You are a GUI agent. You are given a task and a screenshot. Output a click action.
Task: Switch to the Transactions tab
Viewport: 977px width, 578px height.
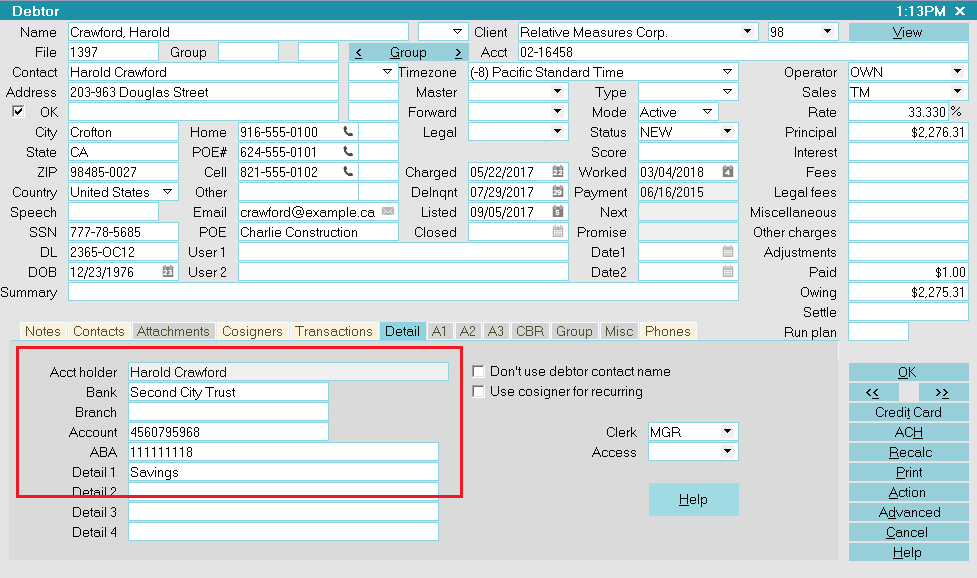point(334,331)
